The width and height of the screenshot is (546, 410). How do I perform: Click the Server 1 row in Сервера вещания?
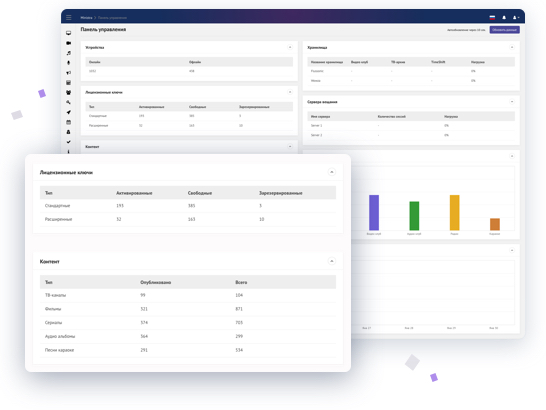click(x=411, y=125)
